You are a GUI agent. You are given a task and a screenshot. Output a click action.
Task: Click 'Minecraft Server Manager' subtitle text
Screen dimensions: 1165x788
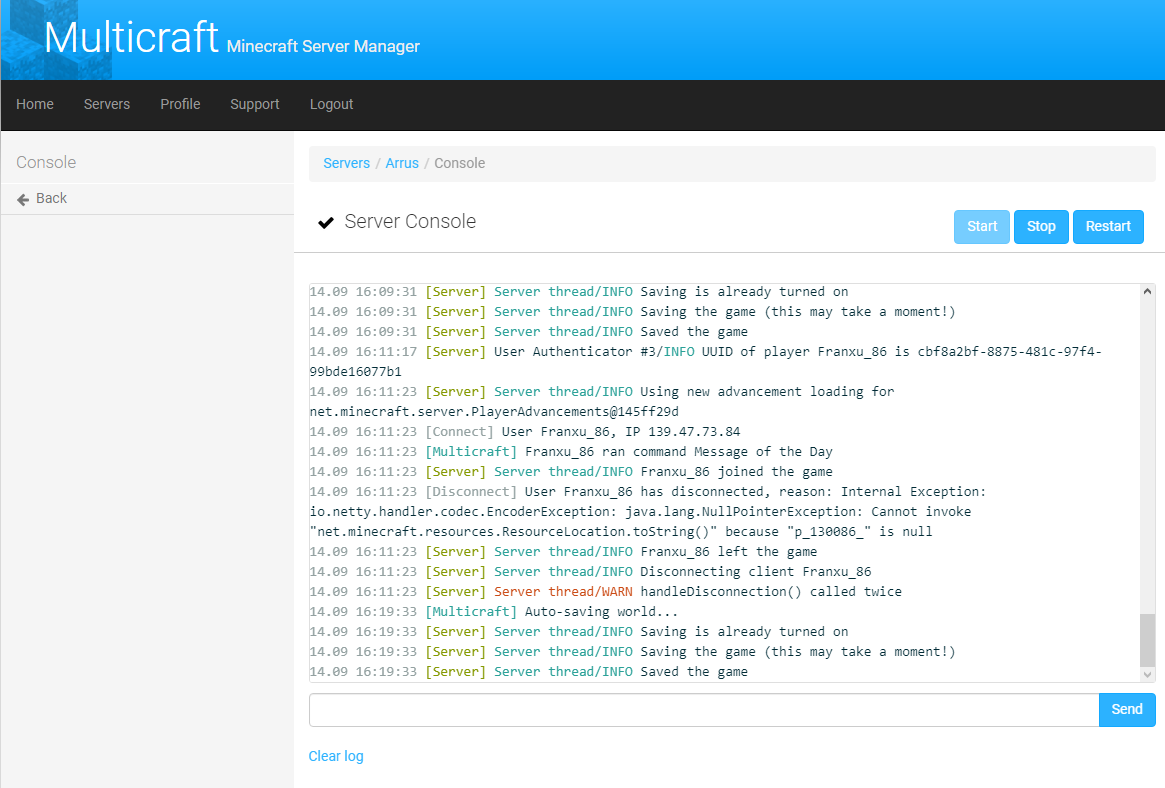[x=323, y=47]
